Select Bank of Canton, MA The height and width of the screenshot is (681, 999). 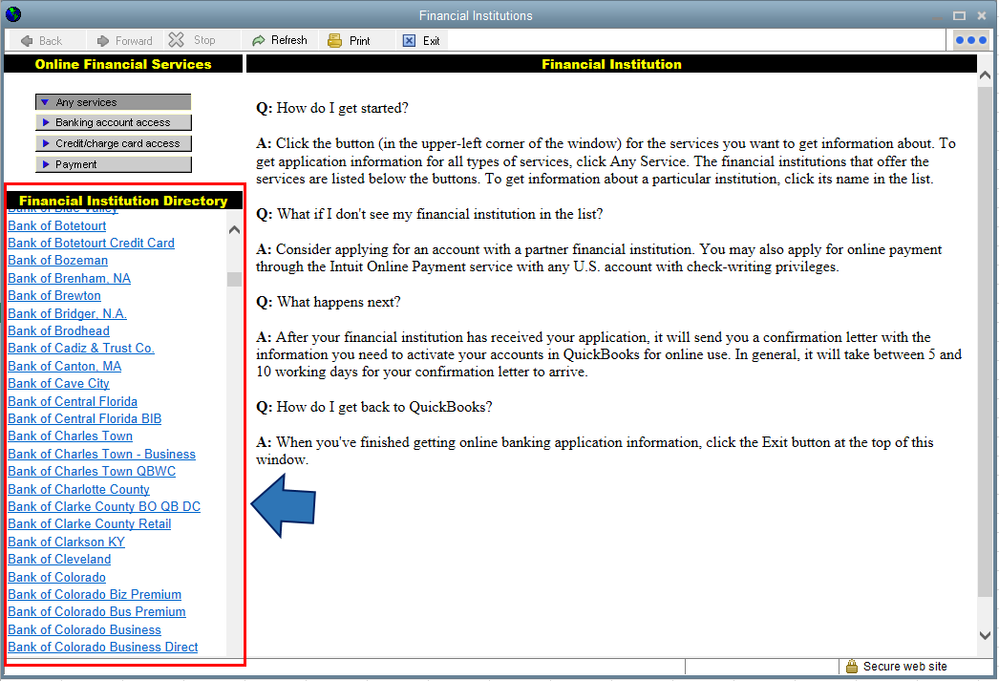tap(64, 366)
